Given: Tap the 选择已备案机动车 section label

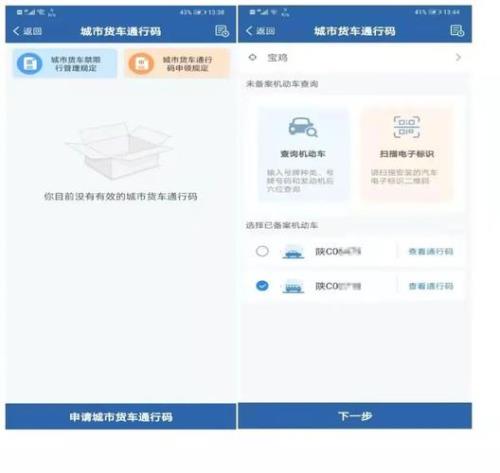Looking at the screenshot, I should (x=282, y=225).
